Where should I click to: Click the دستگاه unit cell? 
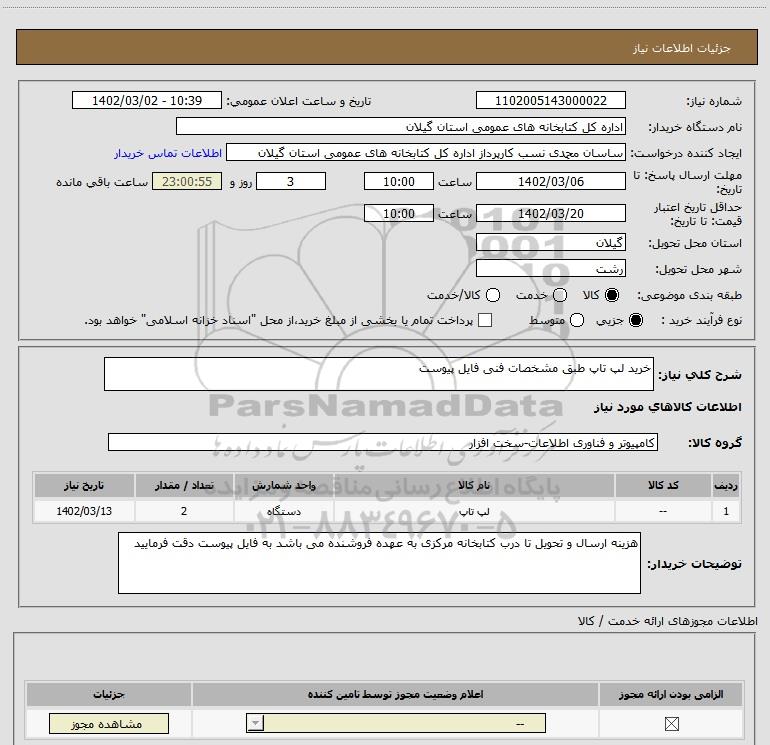284,511
